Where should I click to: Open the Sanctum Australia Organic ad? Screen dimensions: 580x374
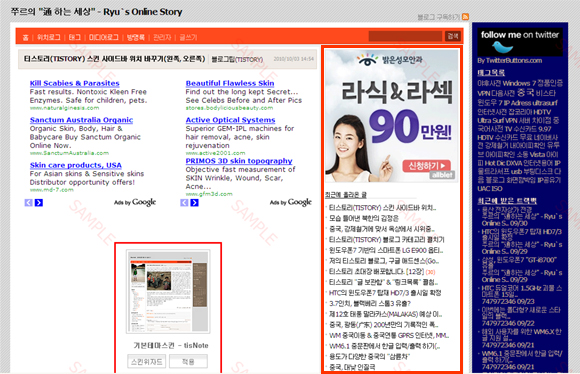pyautogui.click(x=81, y=120)
